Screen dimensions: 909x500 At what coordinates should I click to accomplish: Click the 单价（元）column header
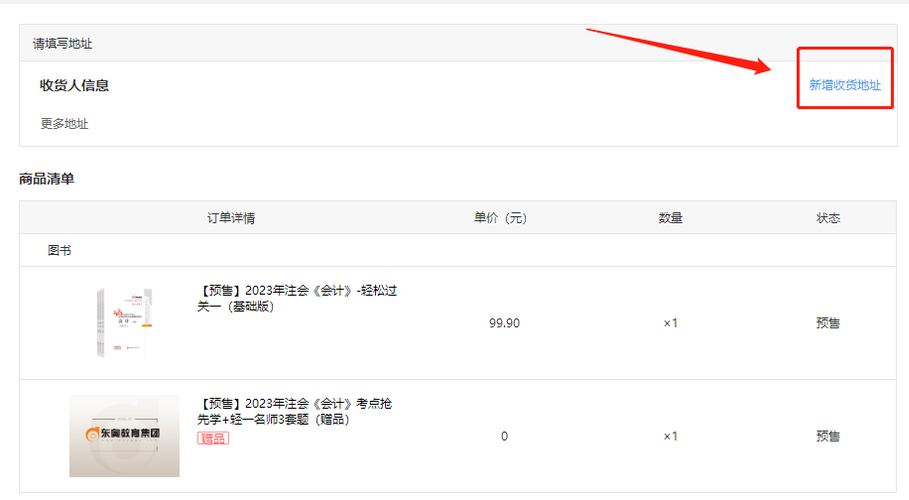click(504, 218)
